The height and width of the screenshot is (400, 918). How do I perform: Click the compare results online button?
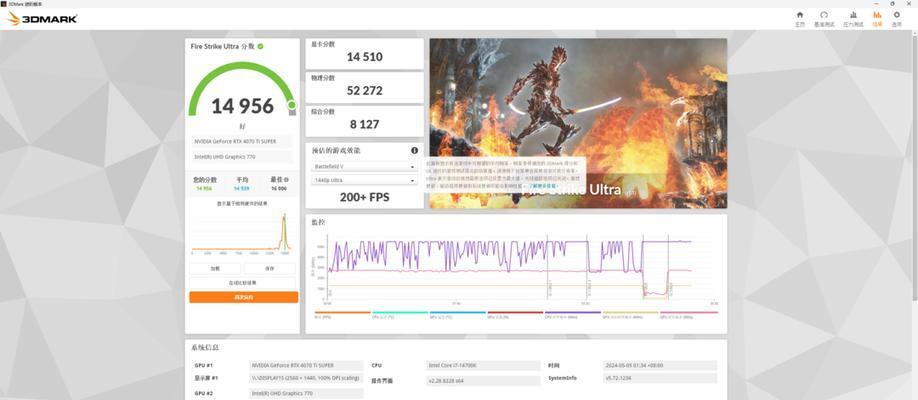pyautogui.click(x=244, y=283)
